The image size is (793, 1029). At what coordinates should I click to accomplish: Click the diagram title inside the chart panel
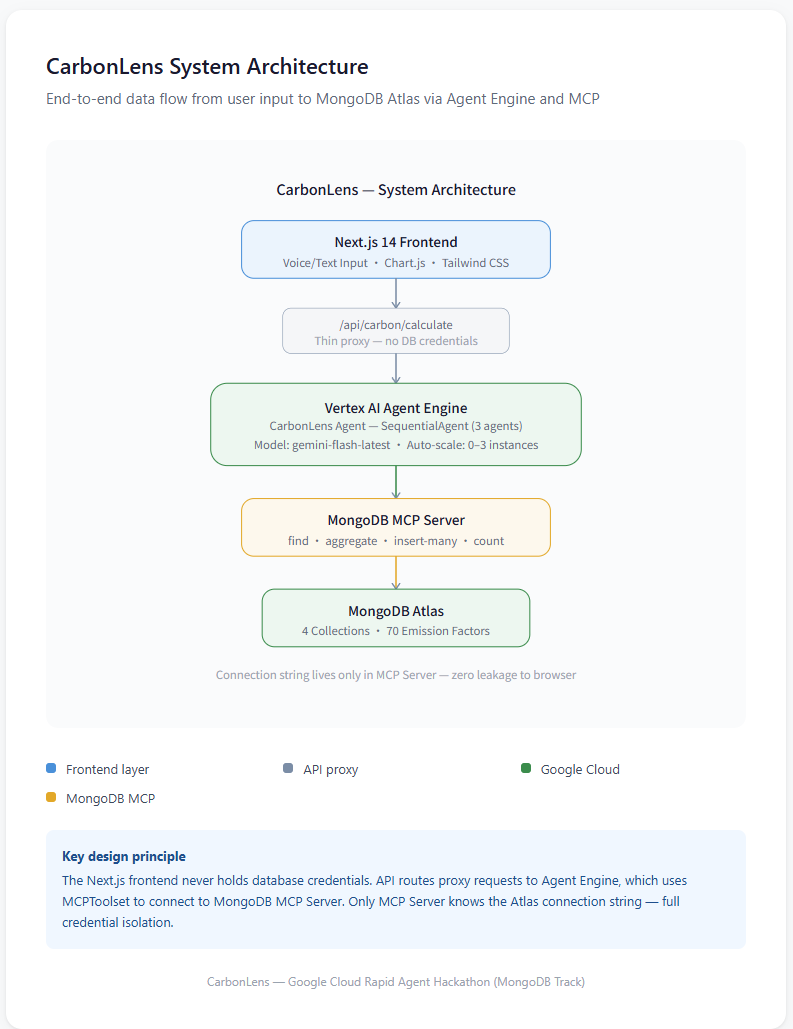click(396, 190)
